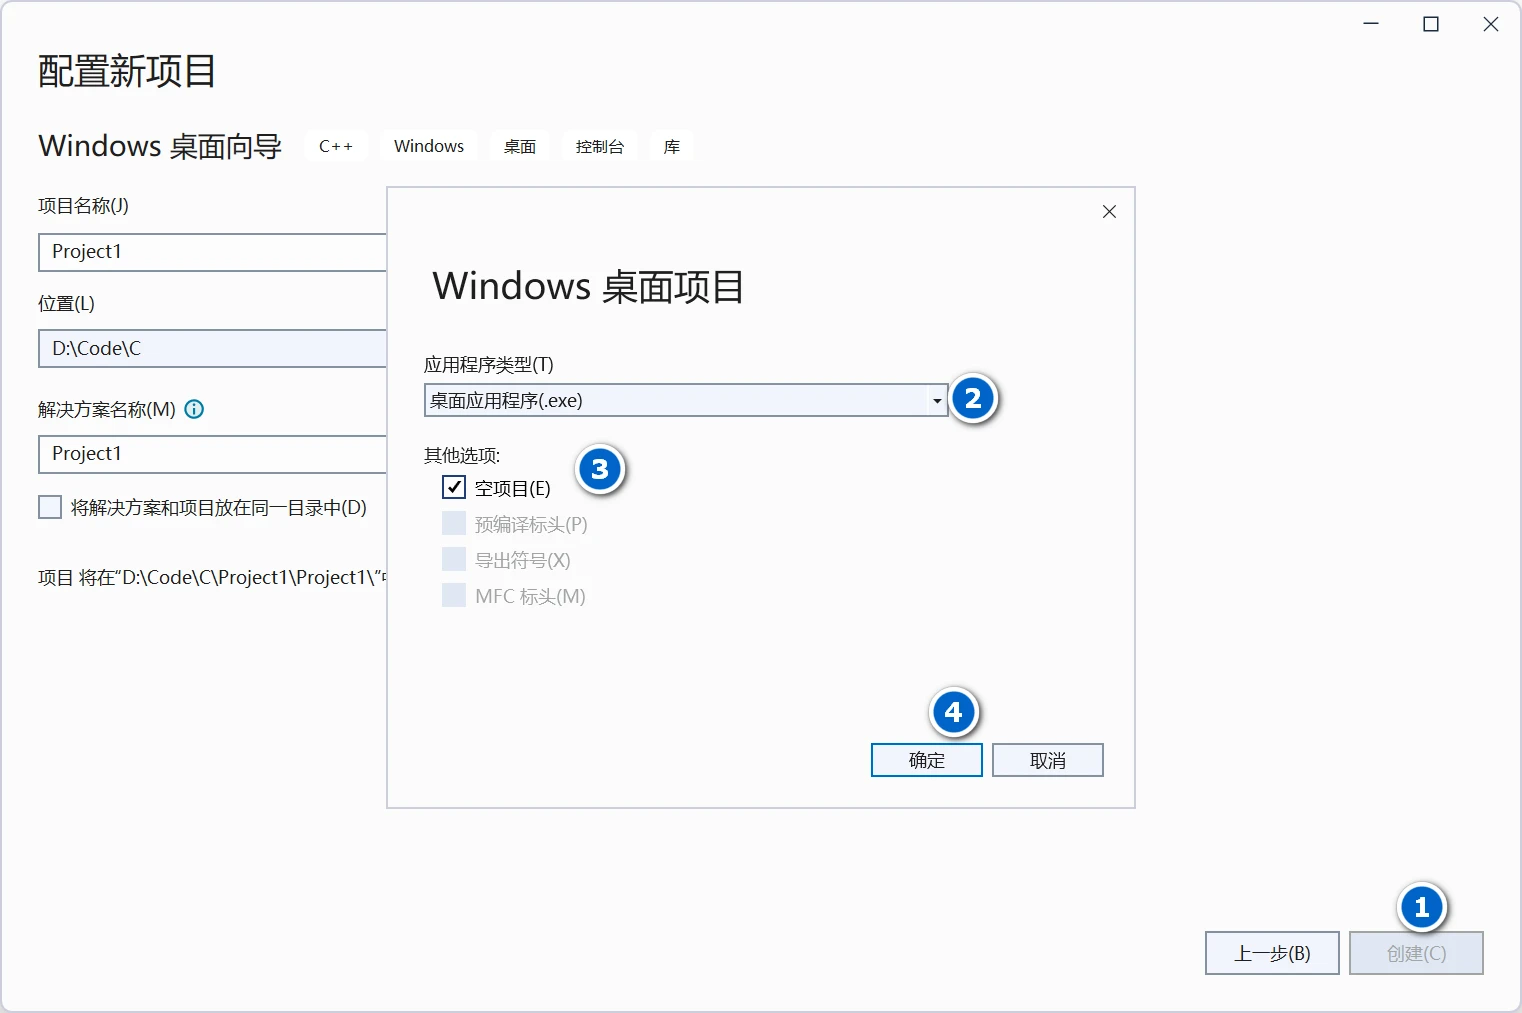Click the C++ tag

336,146
